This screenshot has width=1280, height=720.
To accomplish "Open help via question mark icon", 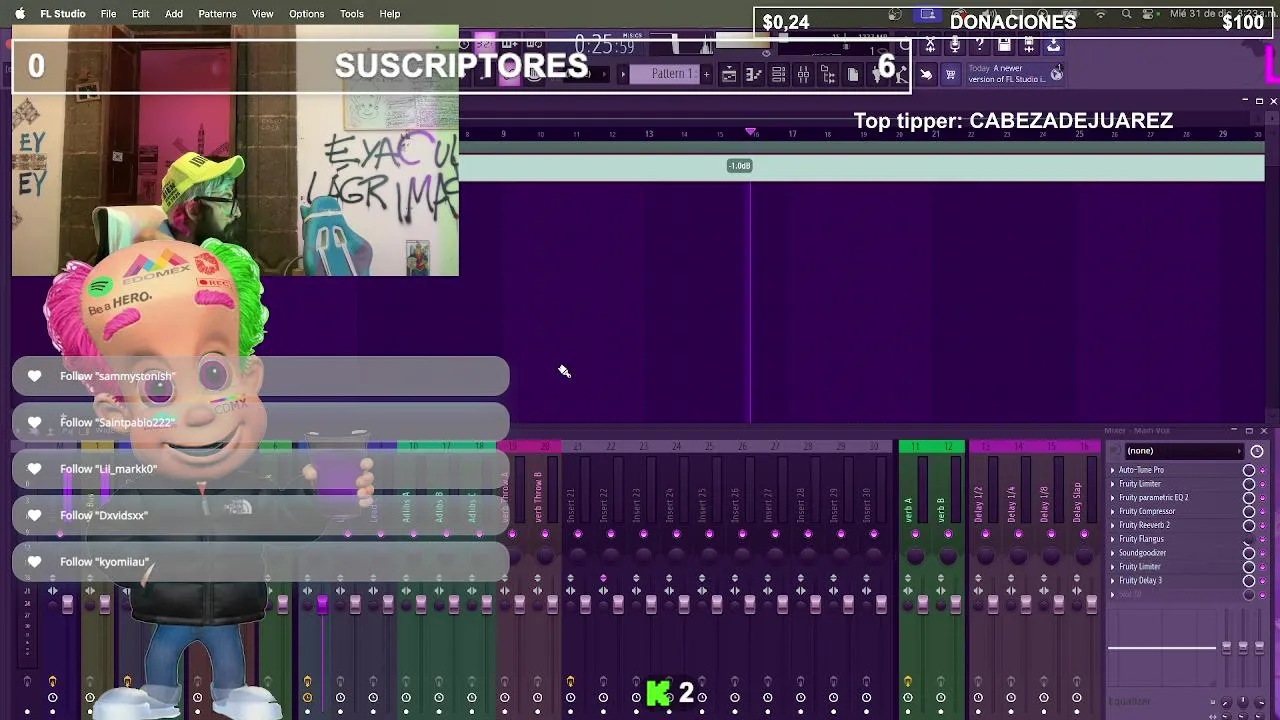I will (980, 45).
